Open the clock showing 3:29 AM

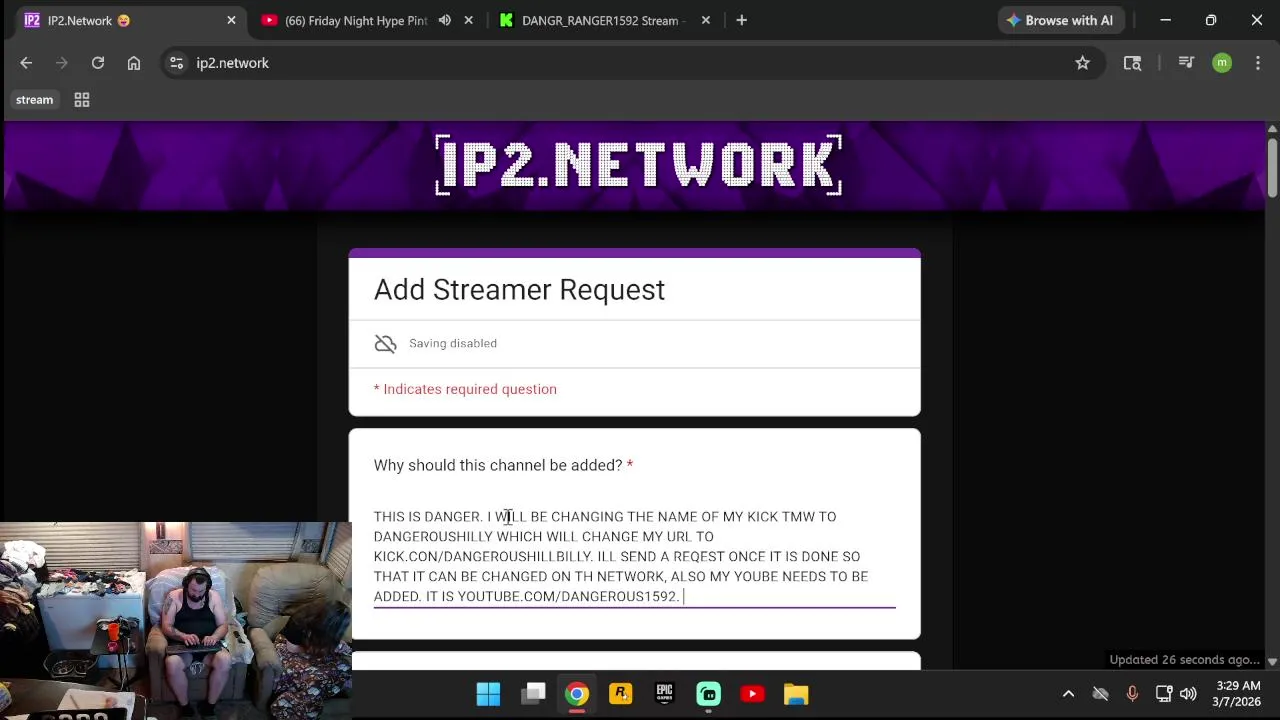pos(1238,694)
